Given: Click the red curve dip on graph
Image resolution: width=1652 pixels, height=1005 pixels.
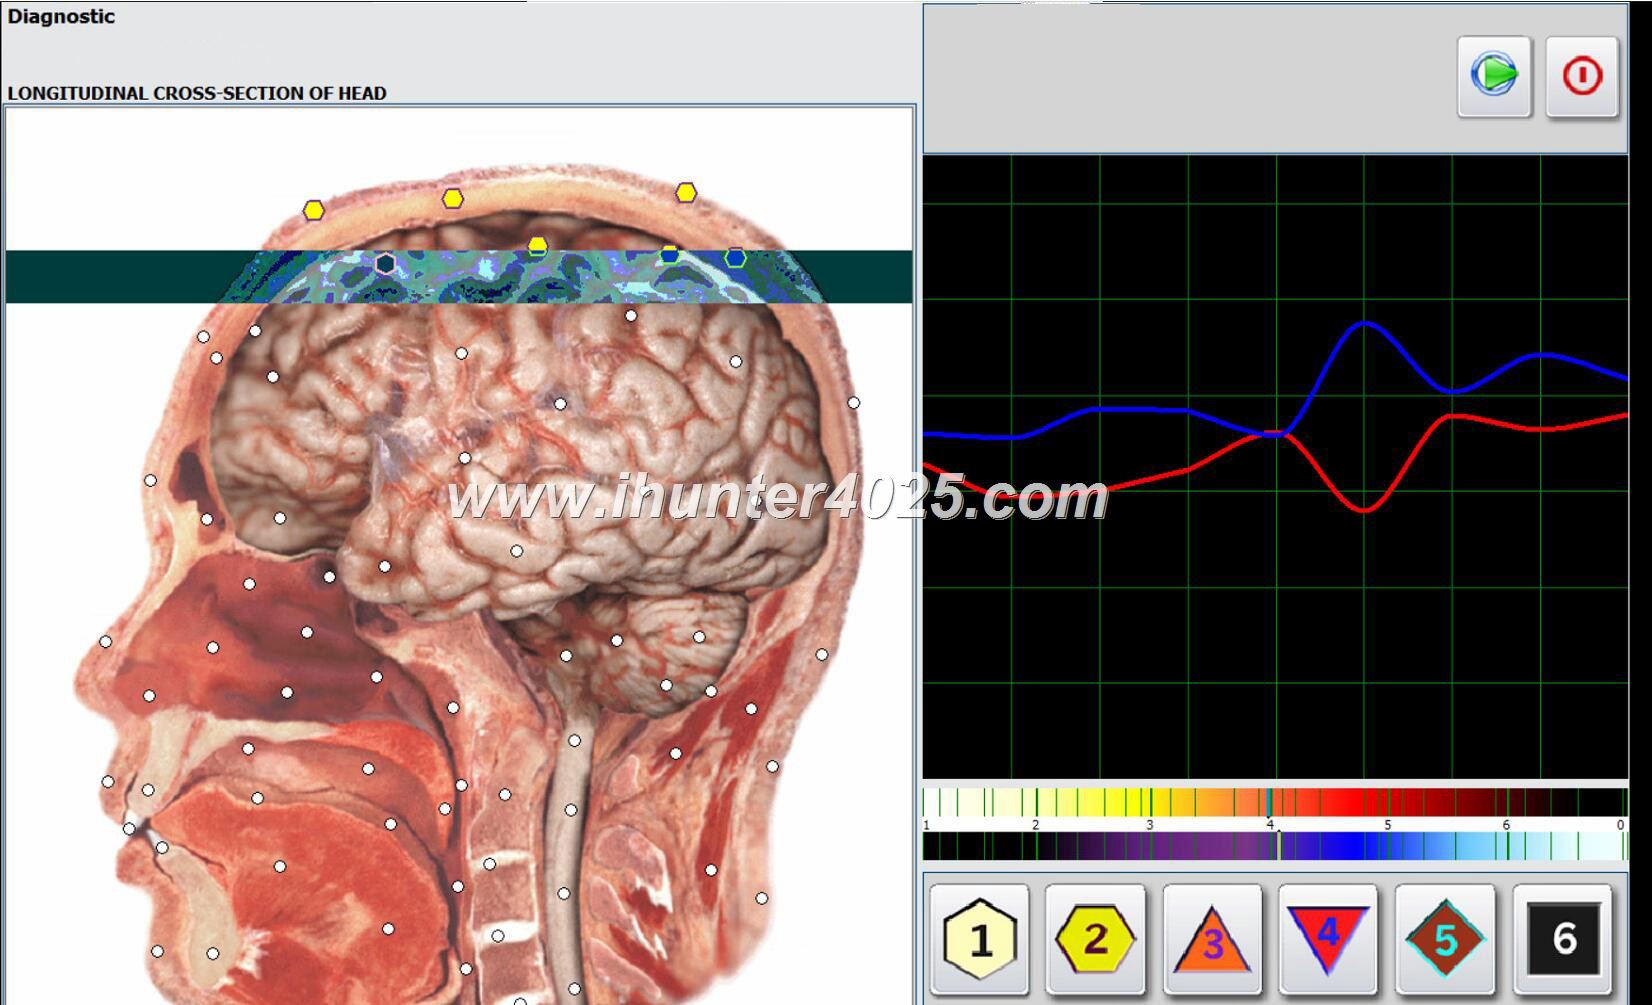Looking at the screenshot, I should click(1364, 510).
